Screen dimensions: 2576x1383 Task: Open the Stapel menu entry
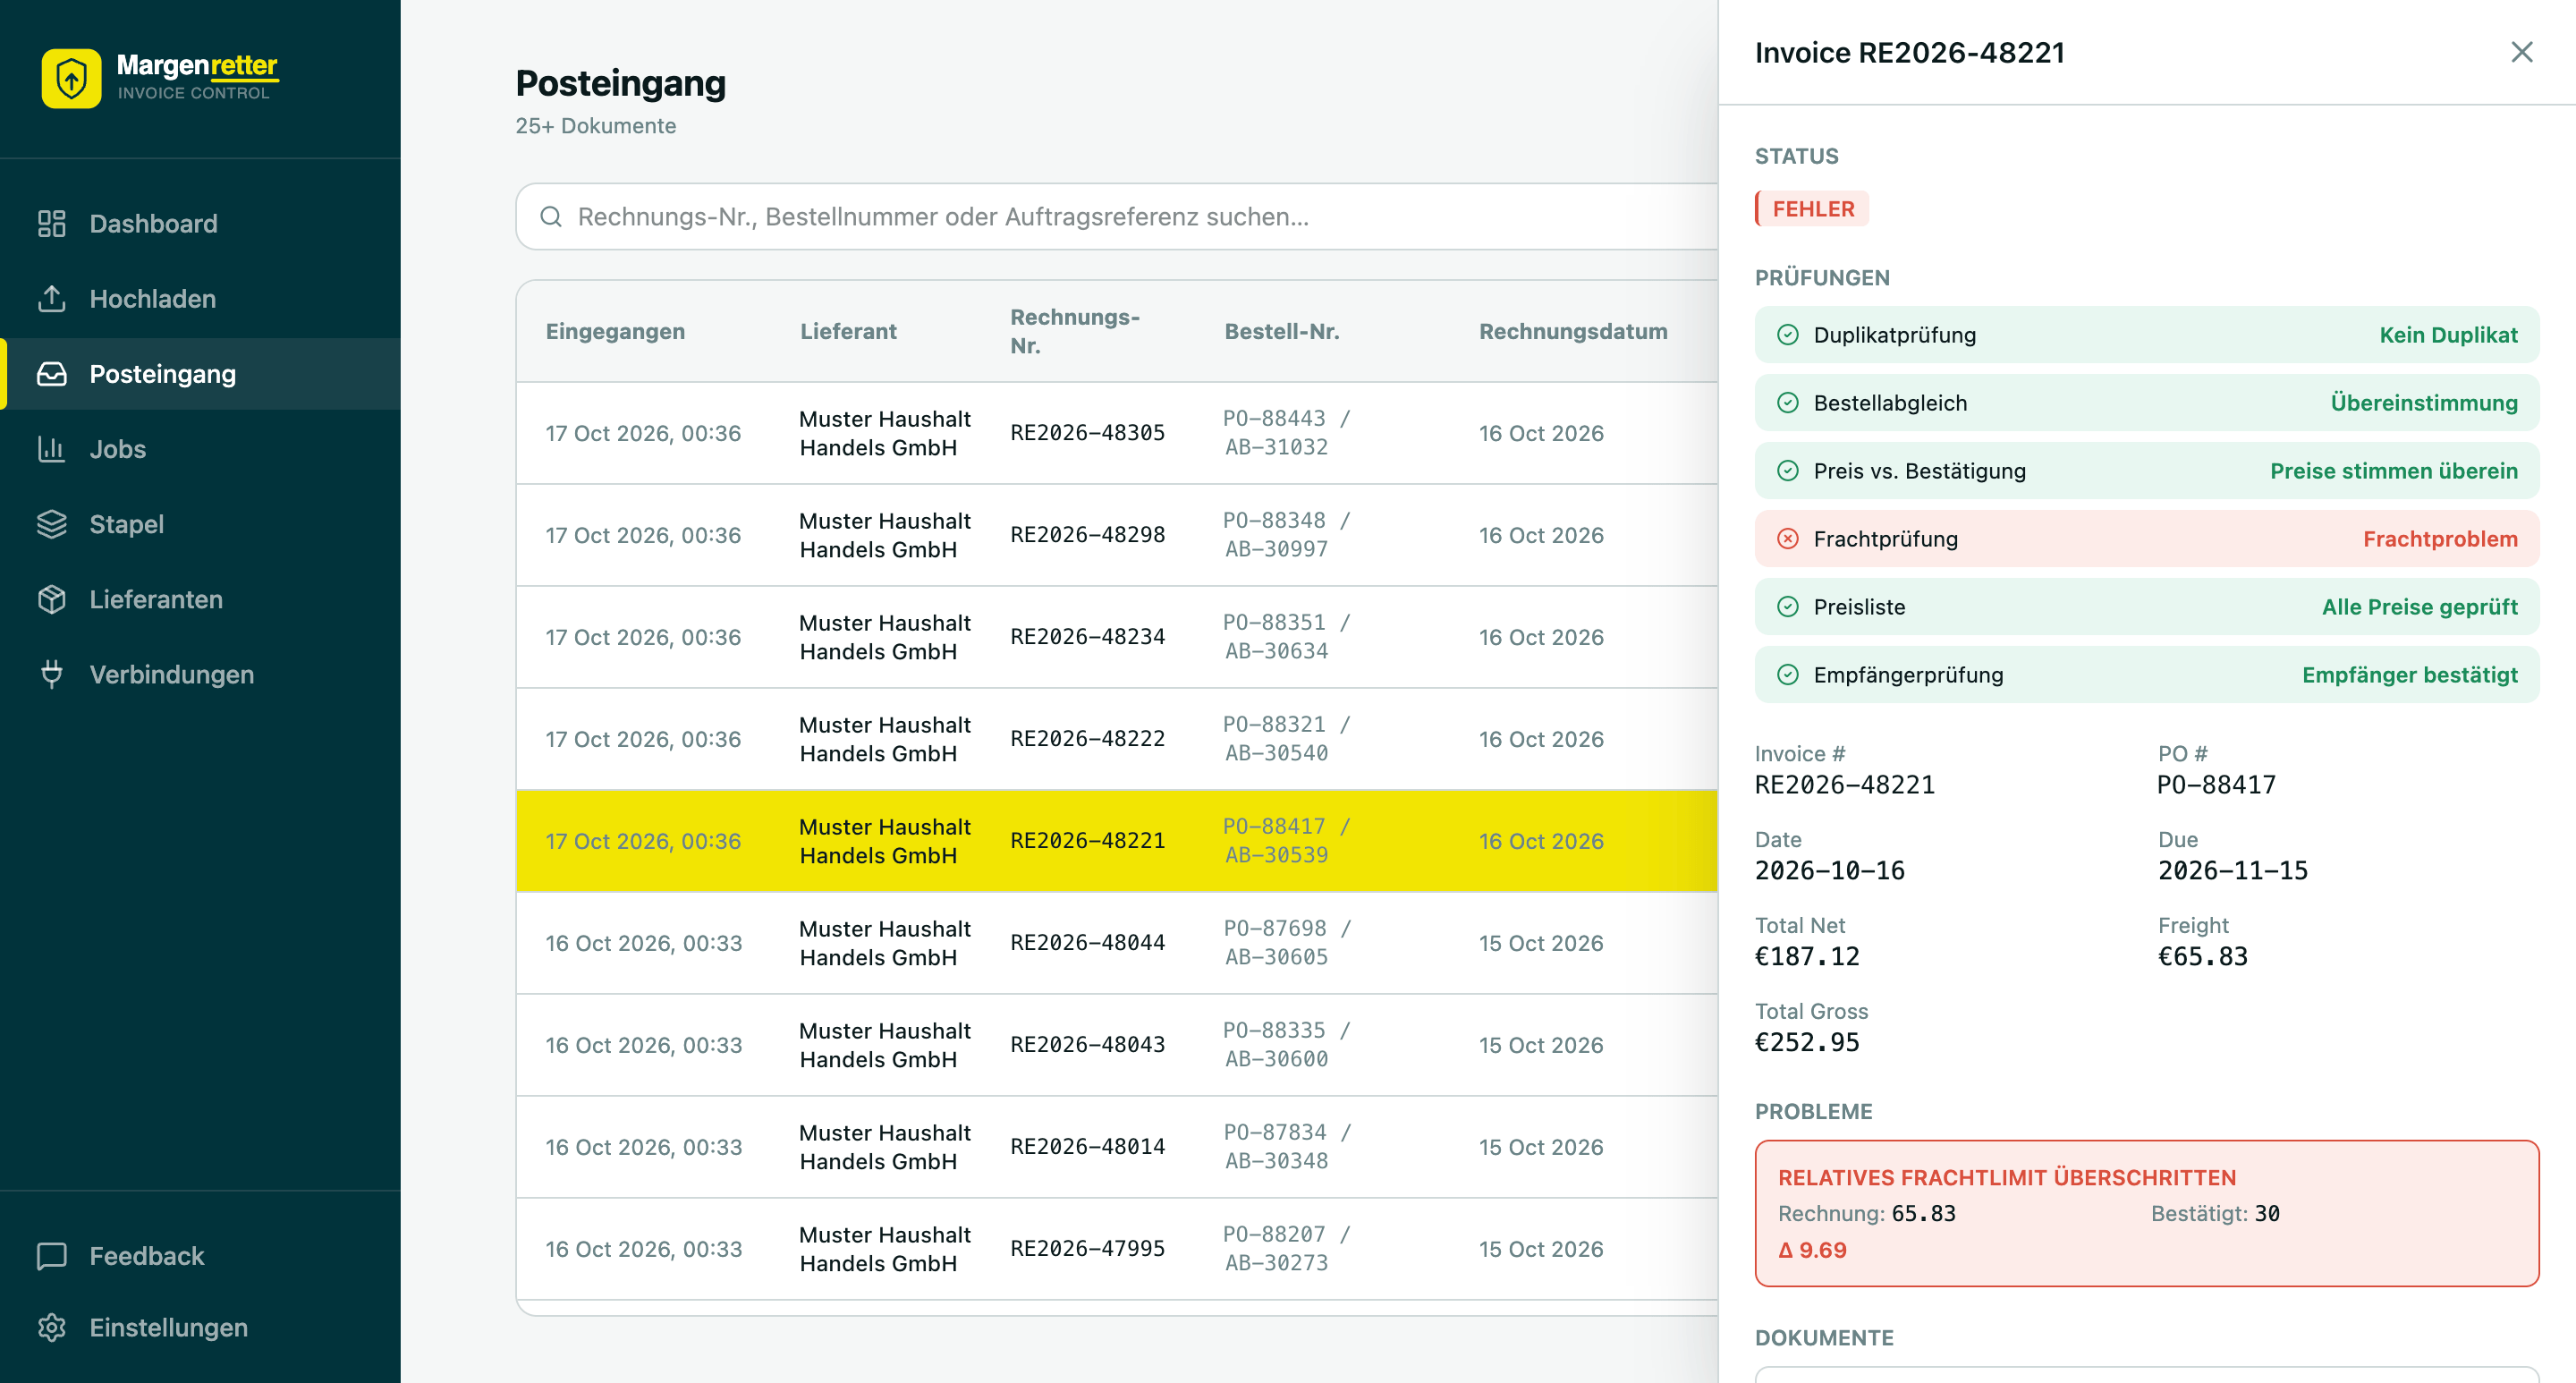tap(200, 523)
